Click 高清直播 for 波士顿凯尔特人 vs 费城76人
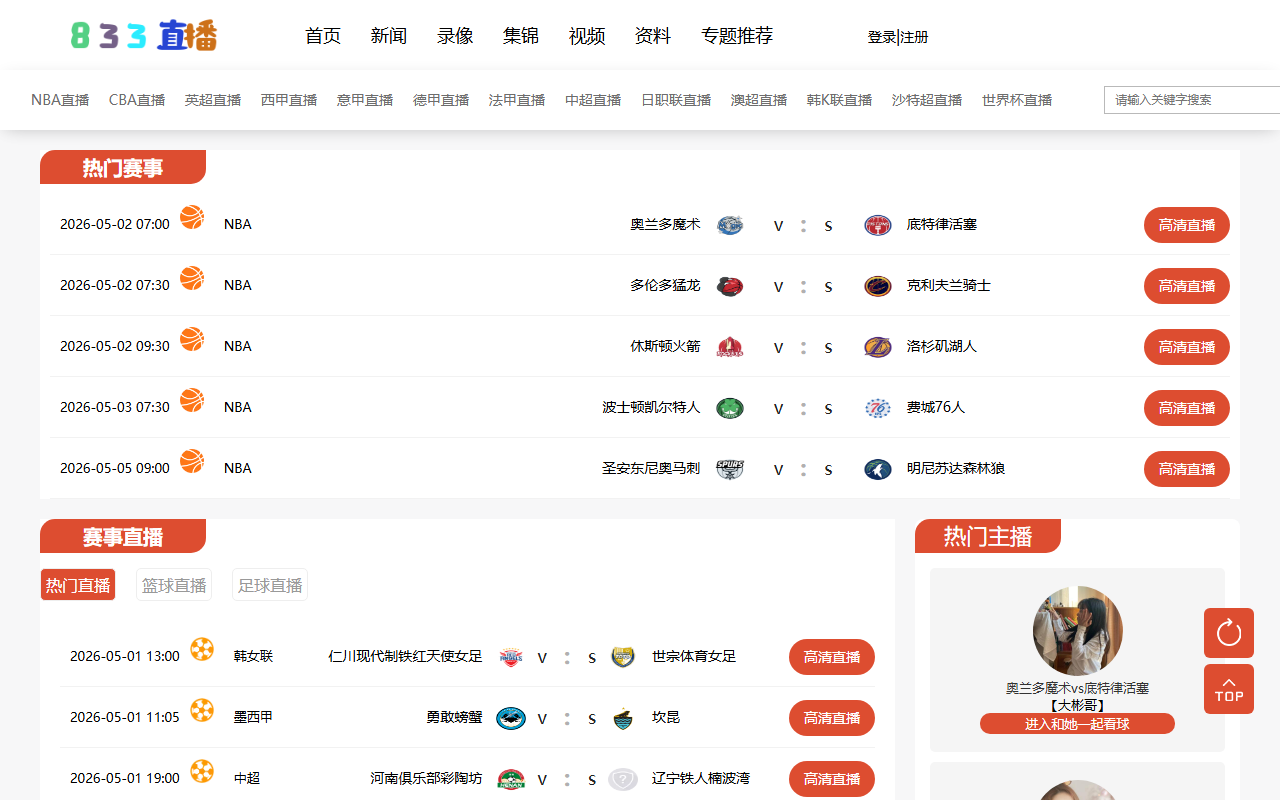Viewport: 1280px width, 800px height. [1187, 408]
